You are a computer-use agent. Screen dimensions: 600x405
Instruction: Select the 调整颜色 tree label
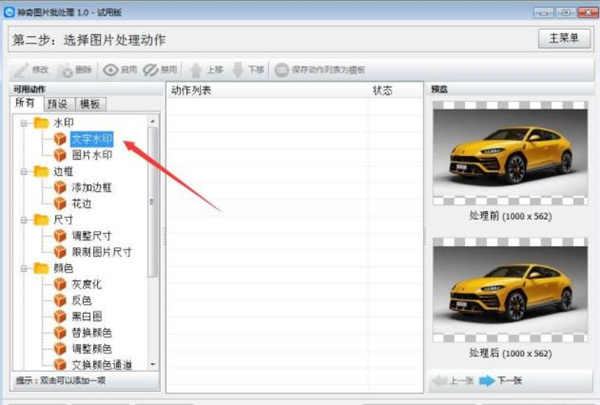92,349
